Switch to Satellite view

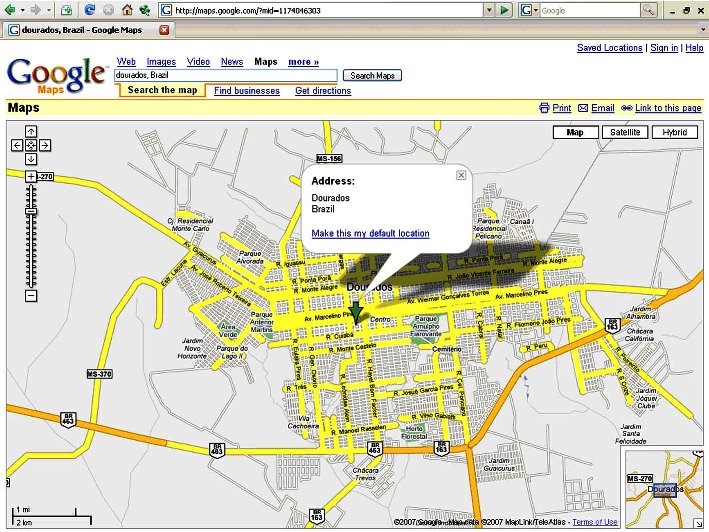625,132
